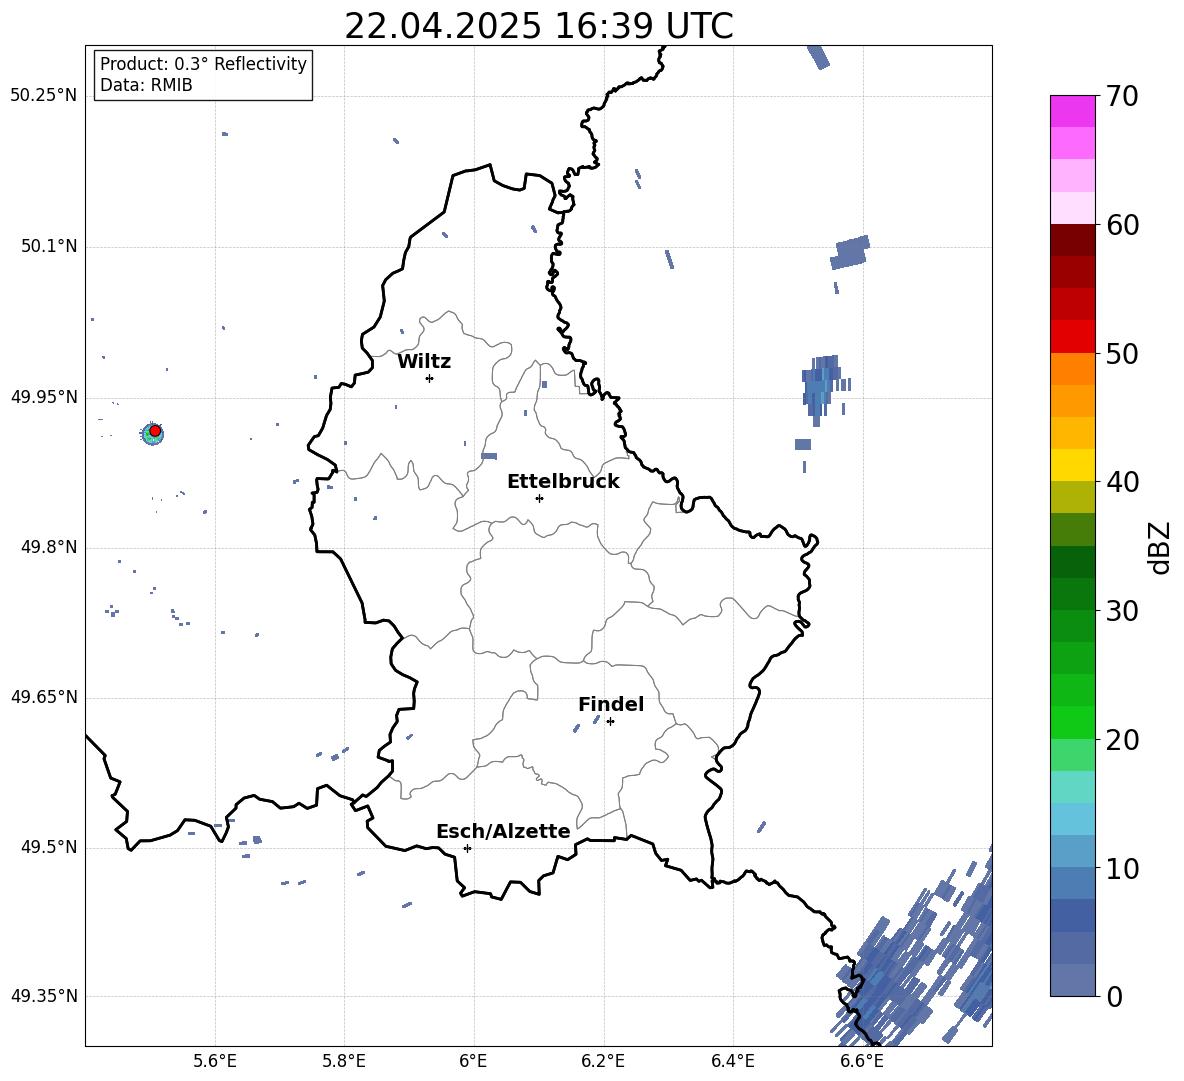This screenshot has width=1184, height=1081.
Task: Click the 20 dBZ colorbar tick label
Action: pos(1122,740)
